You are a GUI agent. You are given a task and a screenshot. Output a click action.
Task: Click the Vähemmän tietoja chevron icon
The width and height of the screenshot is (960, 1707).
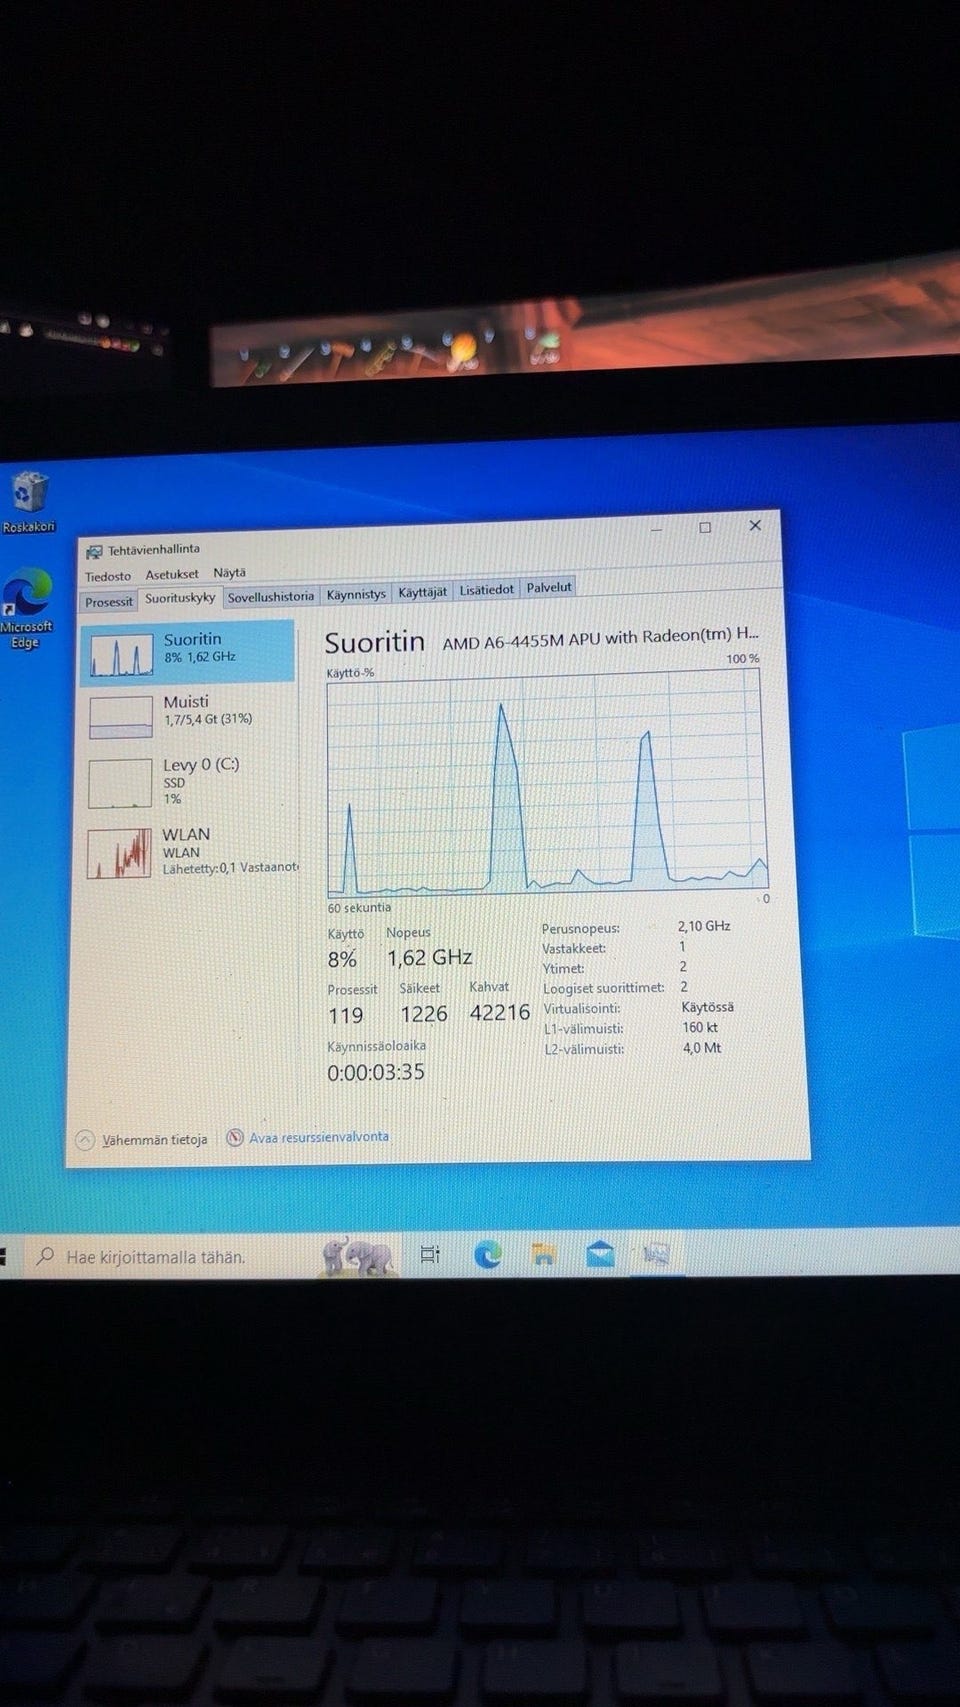pyautogui.click(x=85, y=1140)
